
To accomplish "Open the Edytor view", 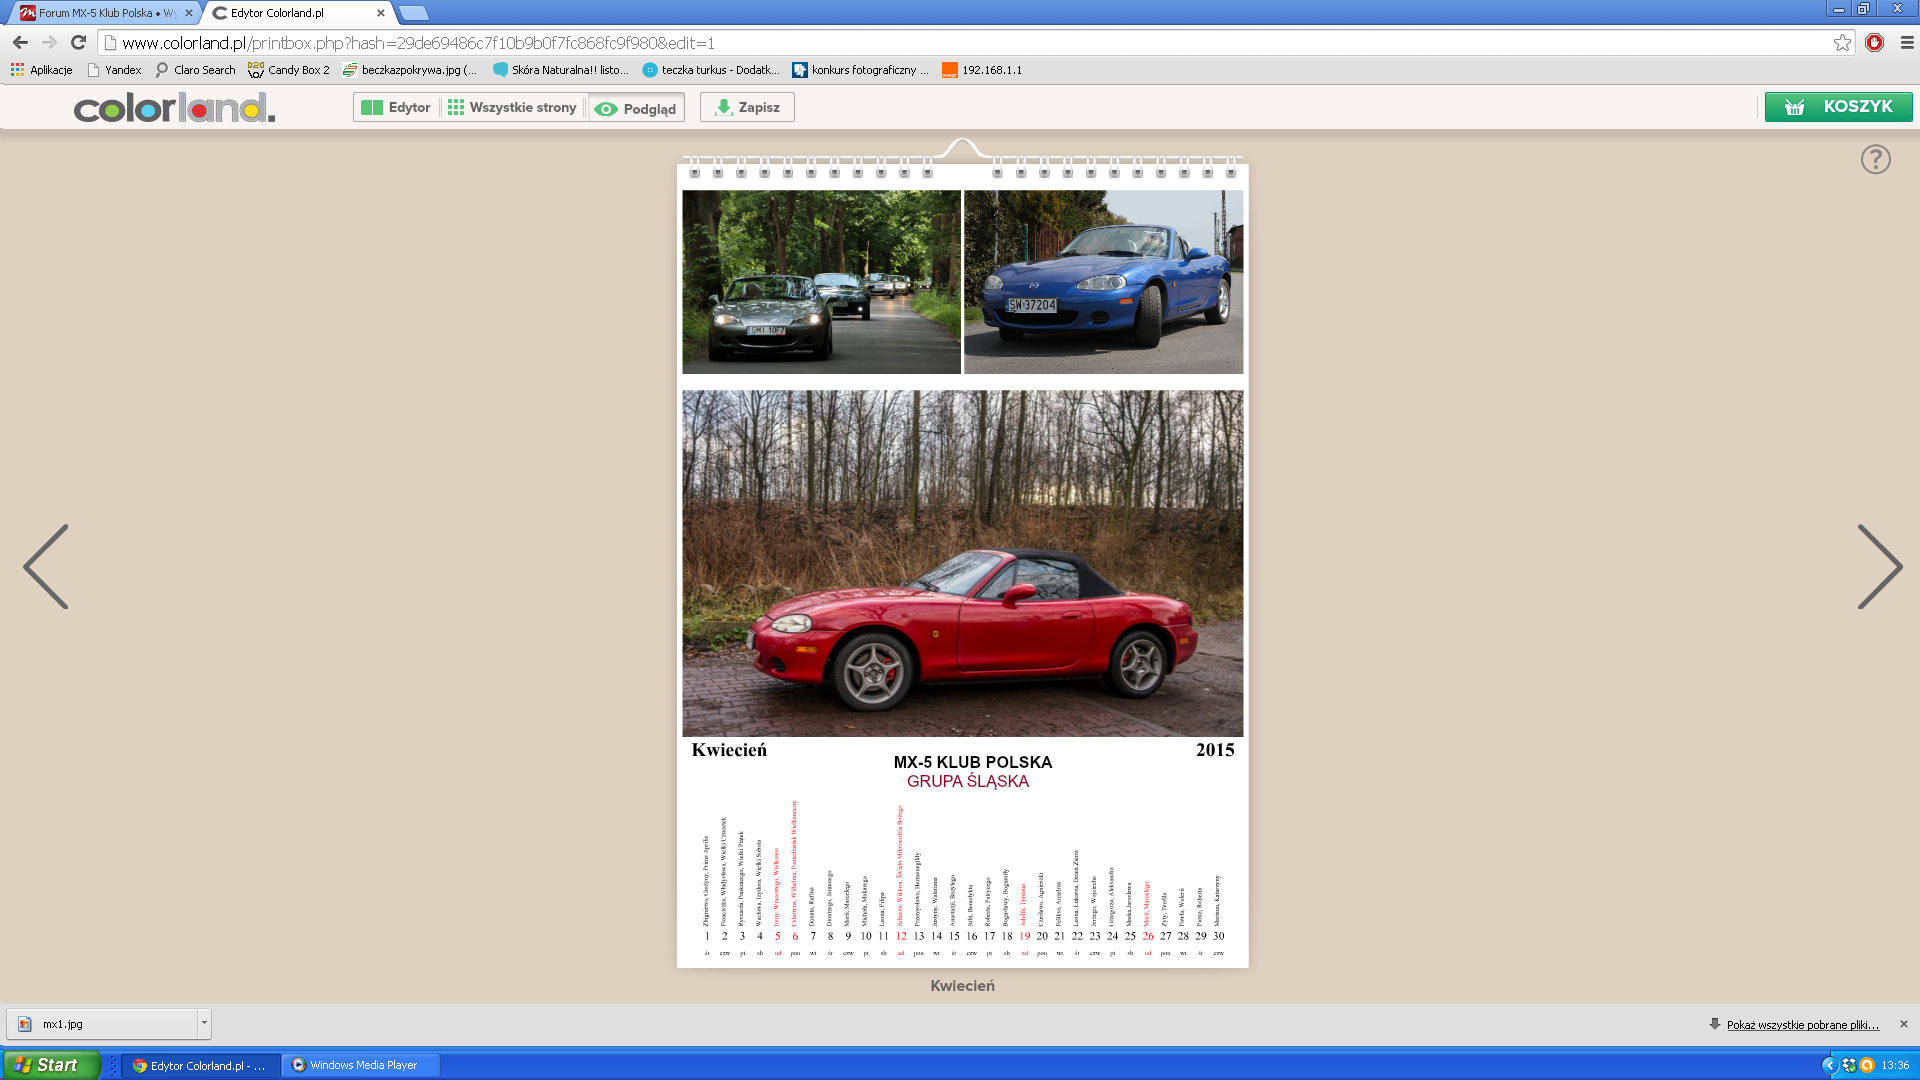I will [396, 108].
